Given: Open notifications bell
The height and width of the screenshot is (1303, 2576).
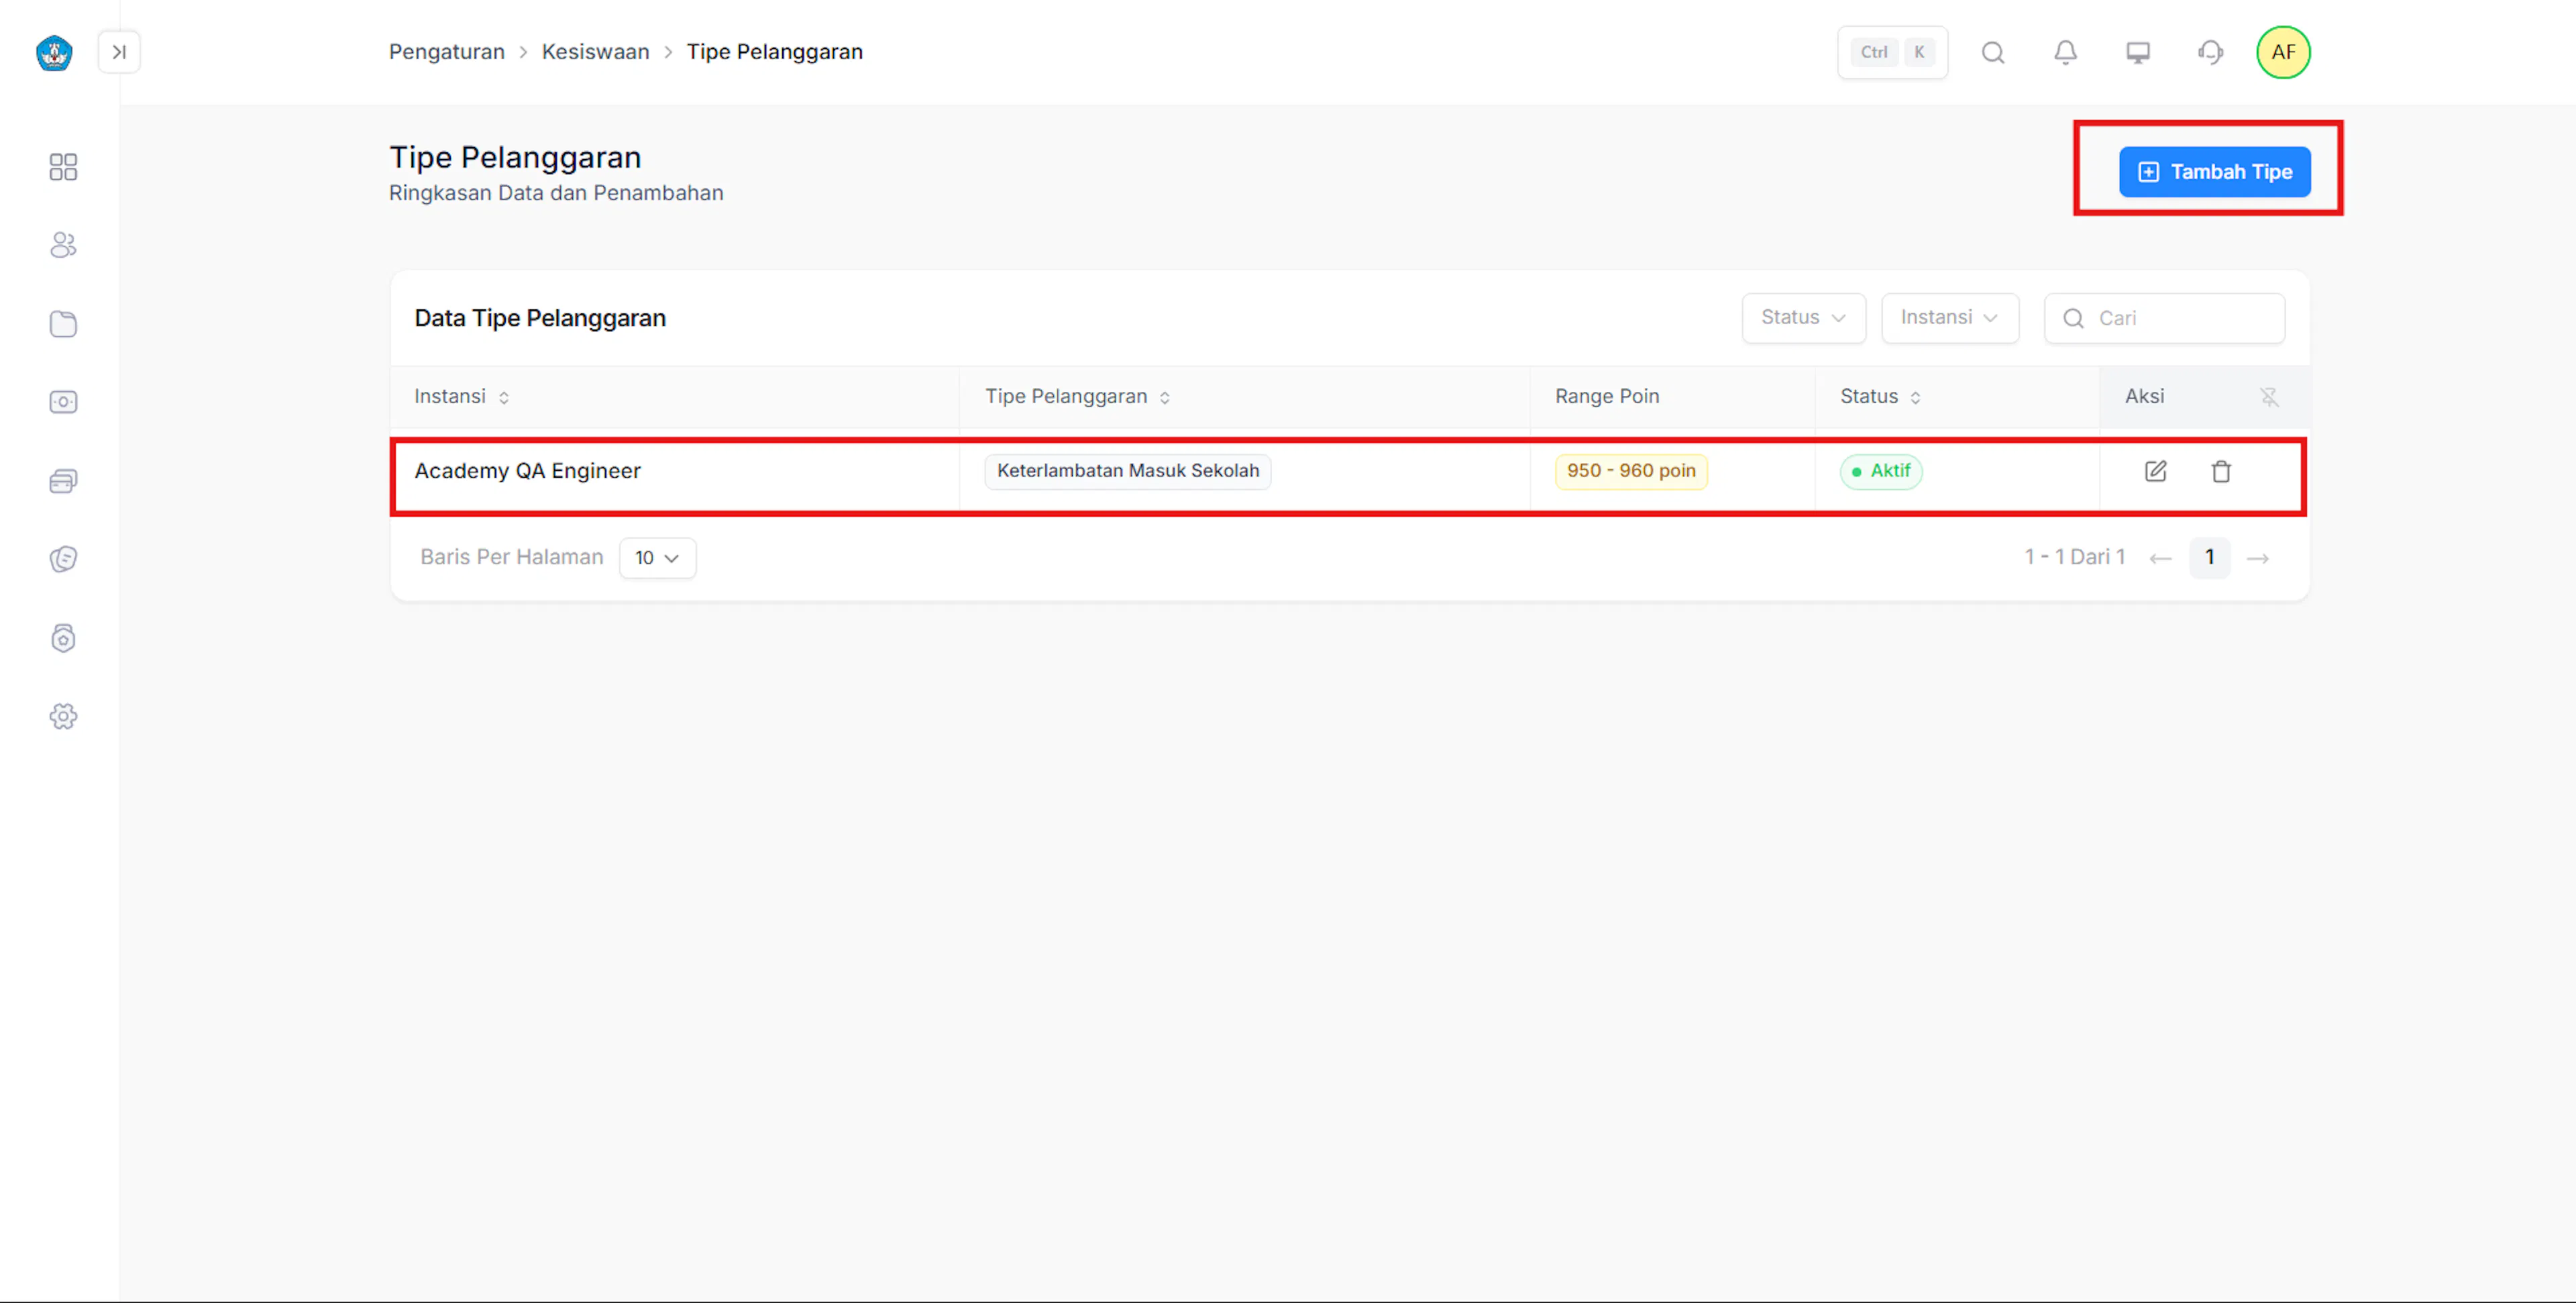Looking at the screenshot, I should [2065, 52].
